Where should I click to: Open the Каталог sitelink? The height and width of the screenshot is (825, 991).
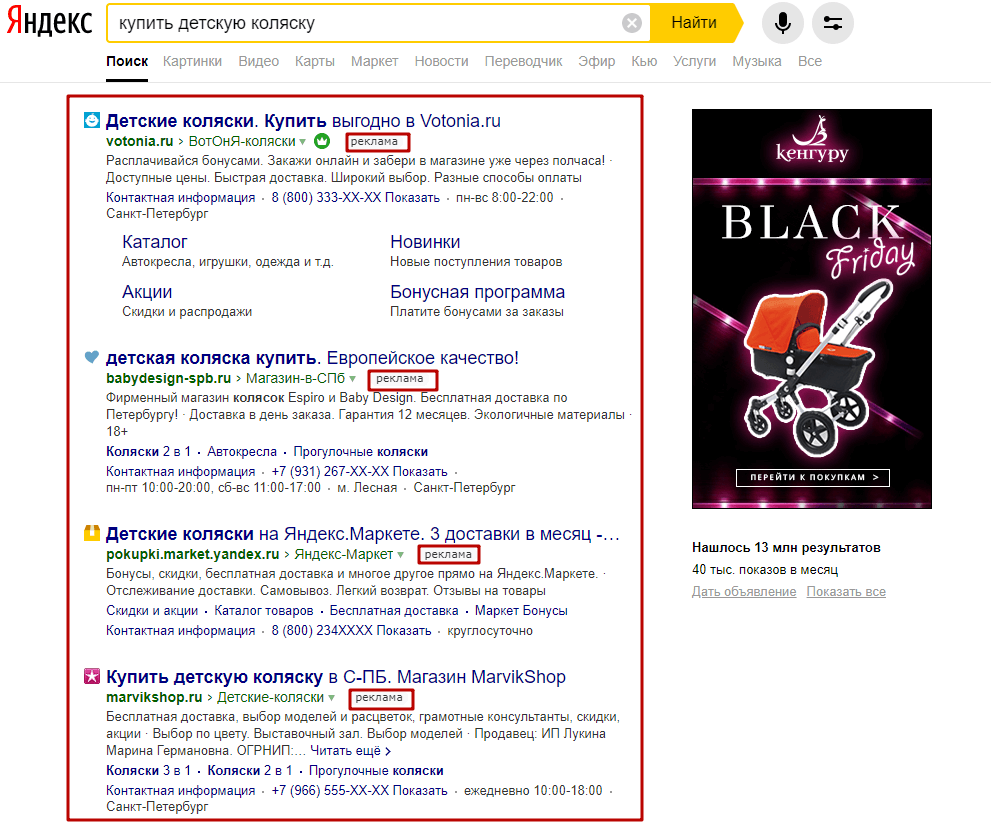(155, 241)
